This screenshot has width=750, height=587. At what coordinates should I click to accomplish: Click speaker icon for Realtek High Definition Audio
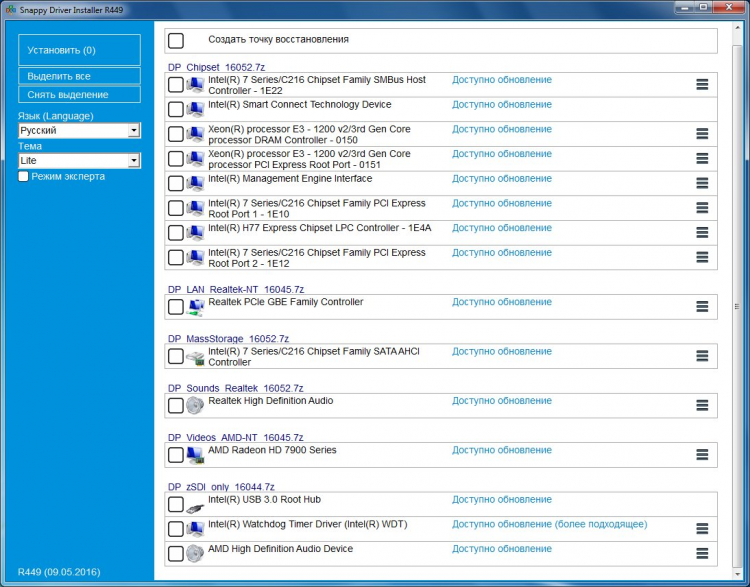tap(195, 406)
